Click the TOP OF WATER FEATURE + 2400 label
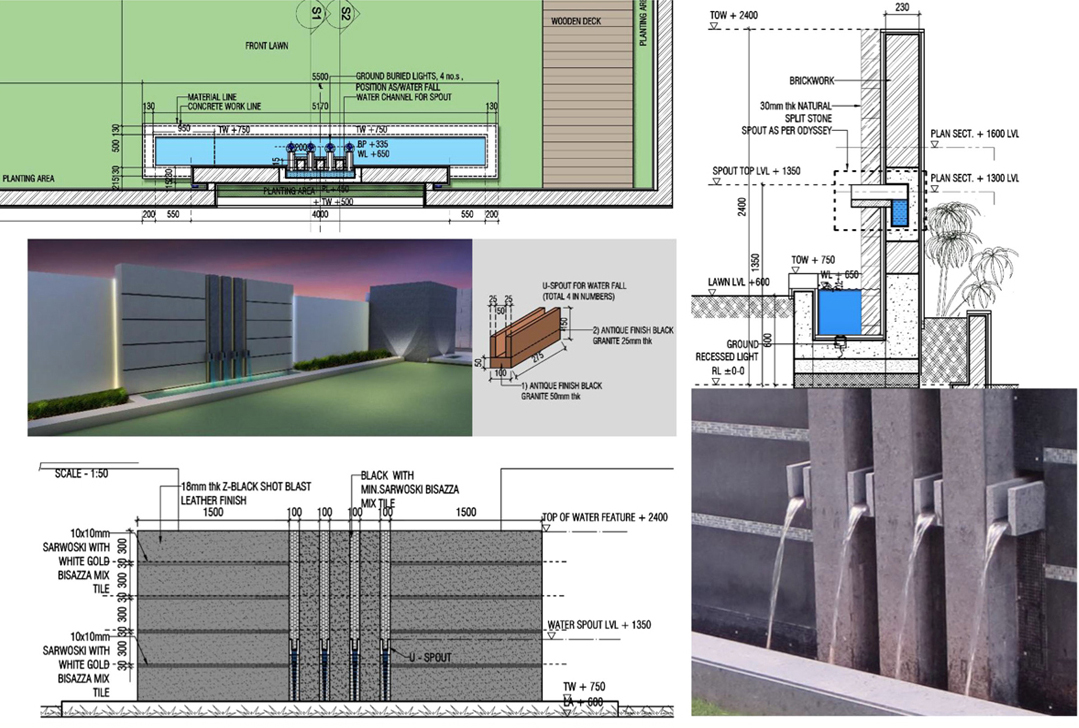This screenshot has width=1079, height=728. pos(606,517)
